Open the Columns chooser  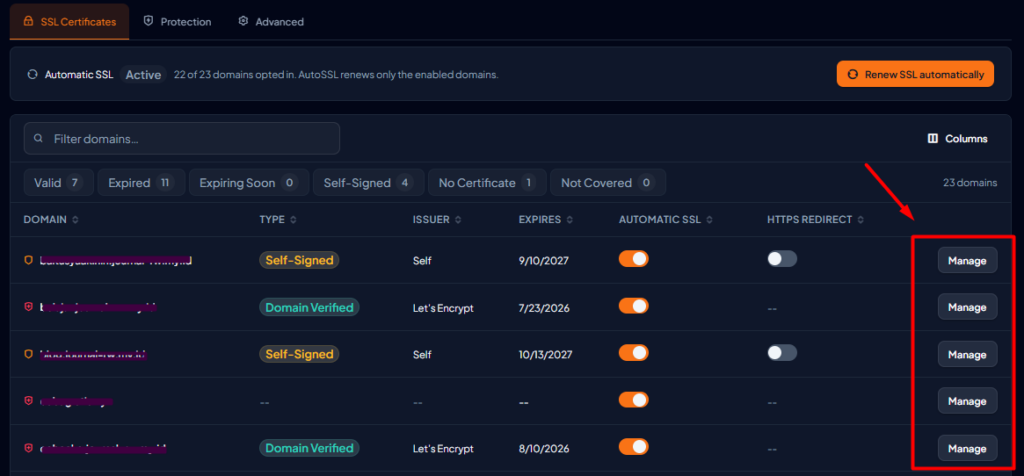click(x=957, y=138)
